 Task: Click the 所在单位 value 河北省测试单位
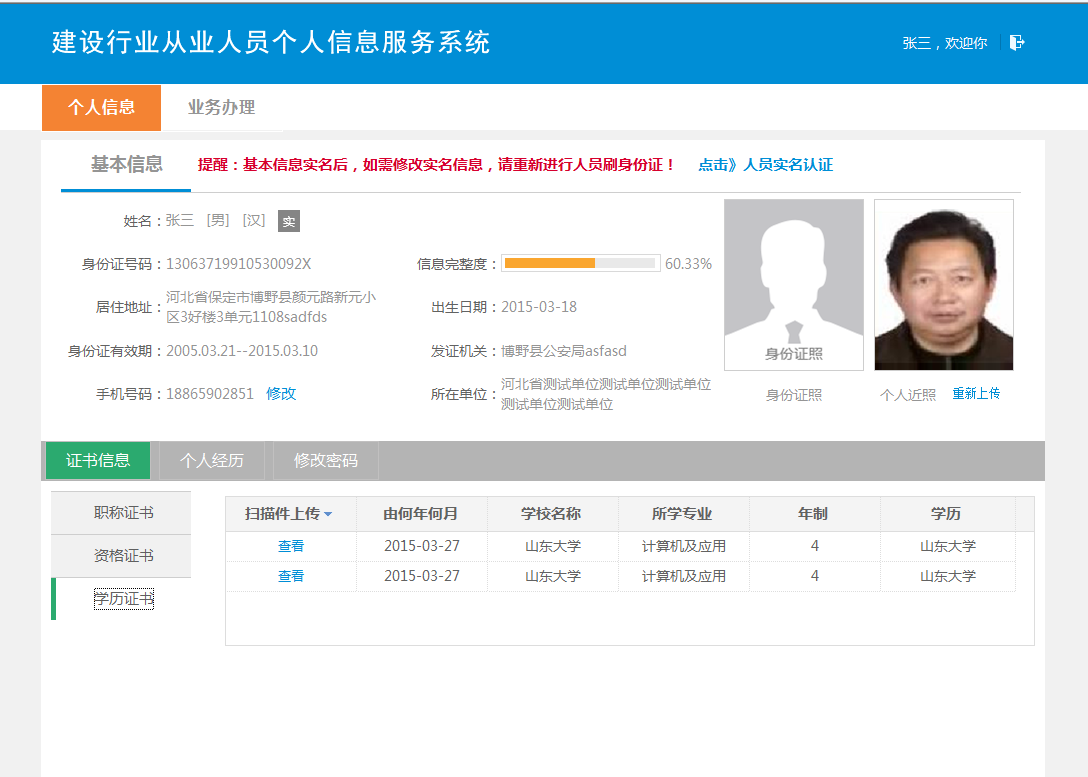click(606, 394)
